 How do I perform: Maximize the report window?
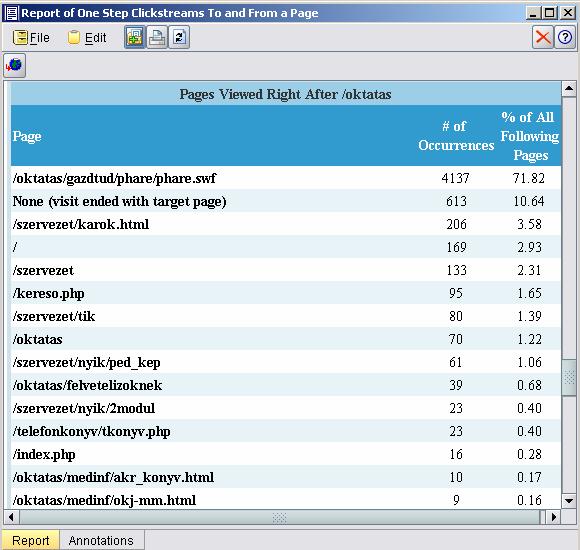coord(550,13)
